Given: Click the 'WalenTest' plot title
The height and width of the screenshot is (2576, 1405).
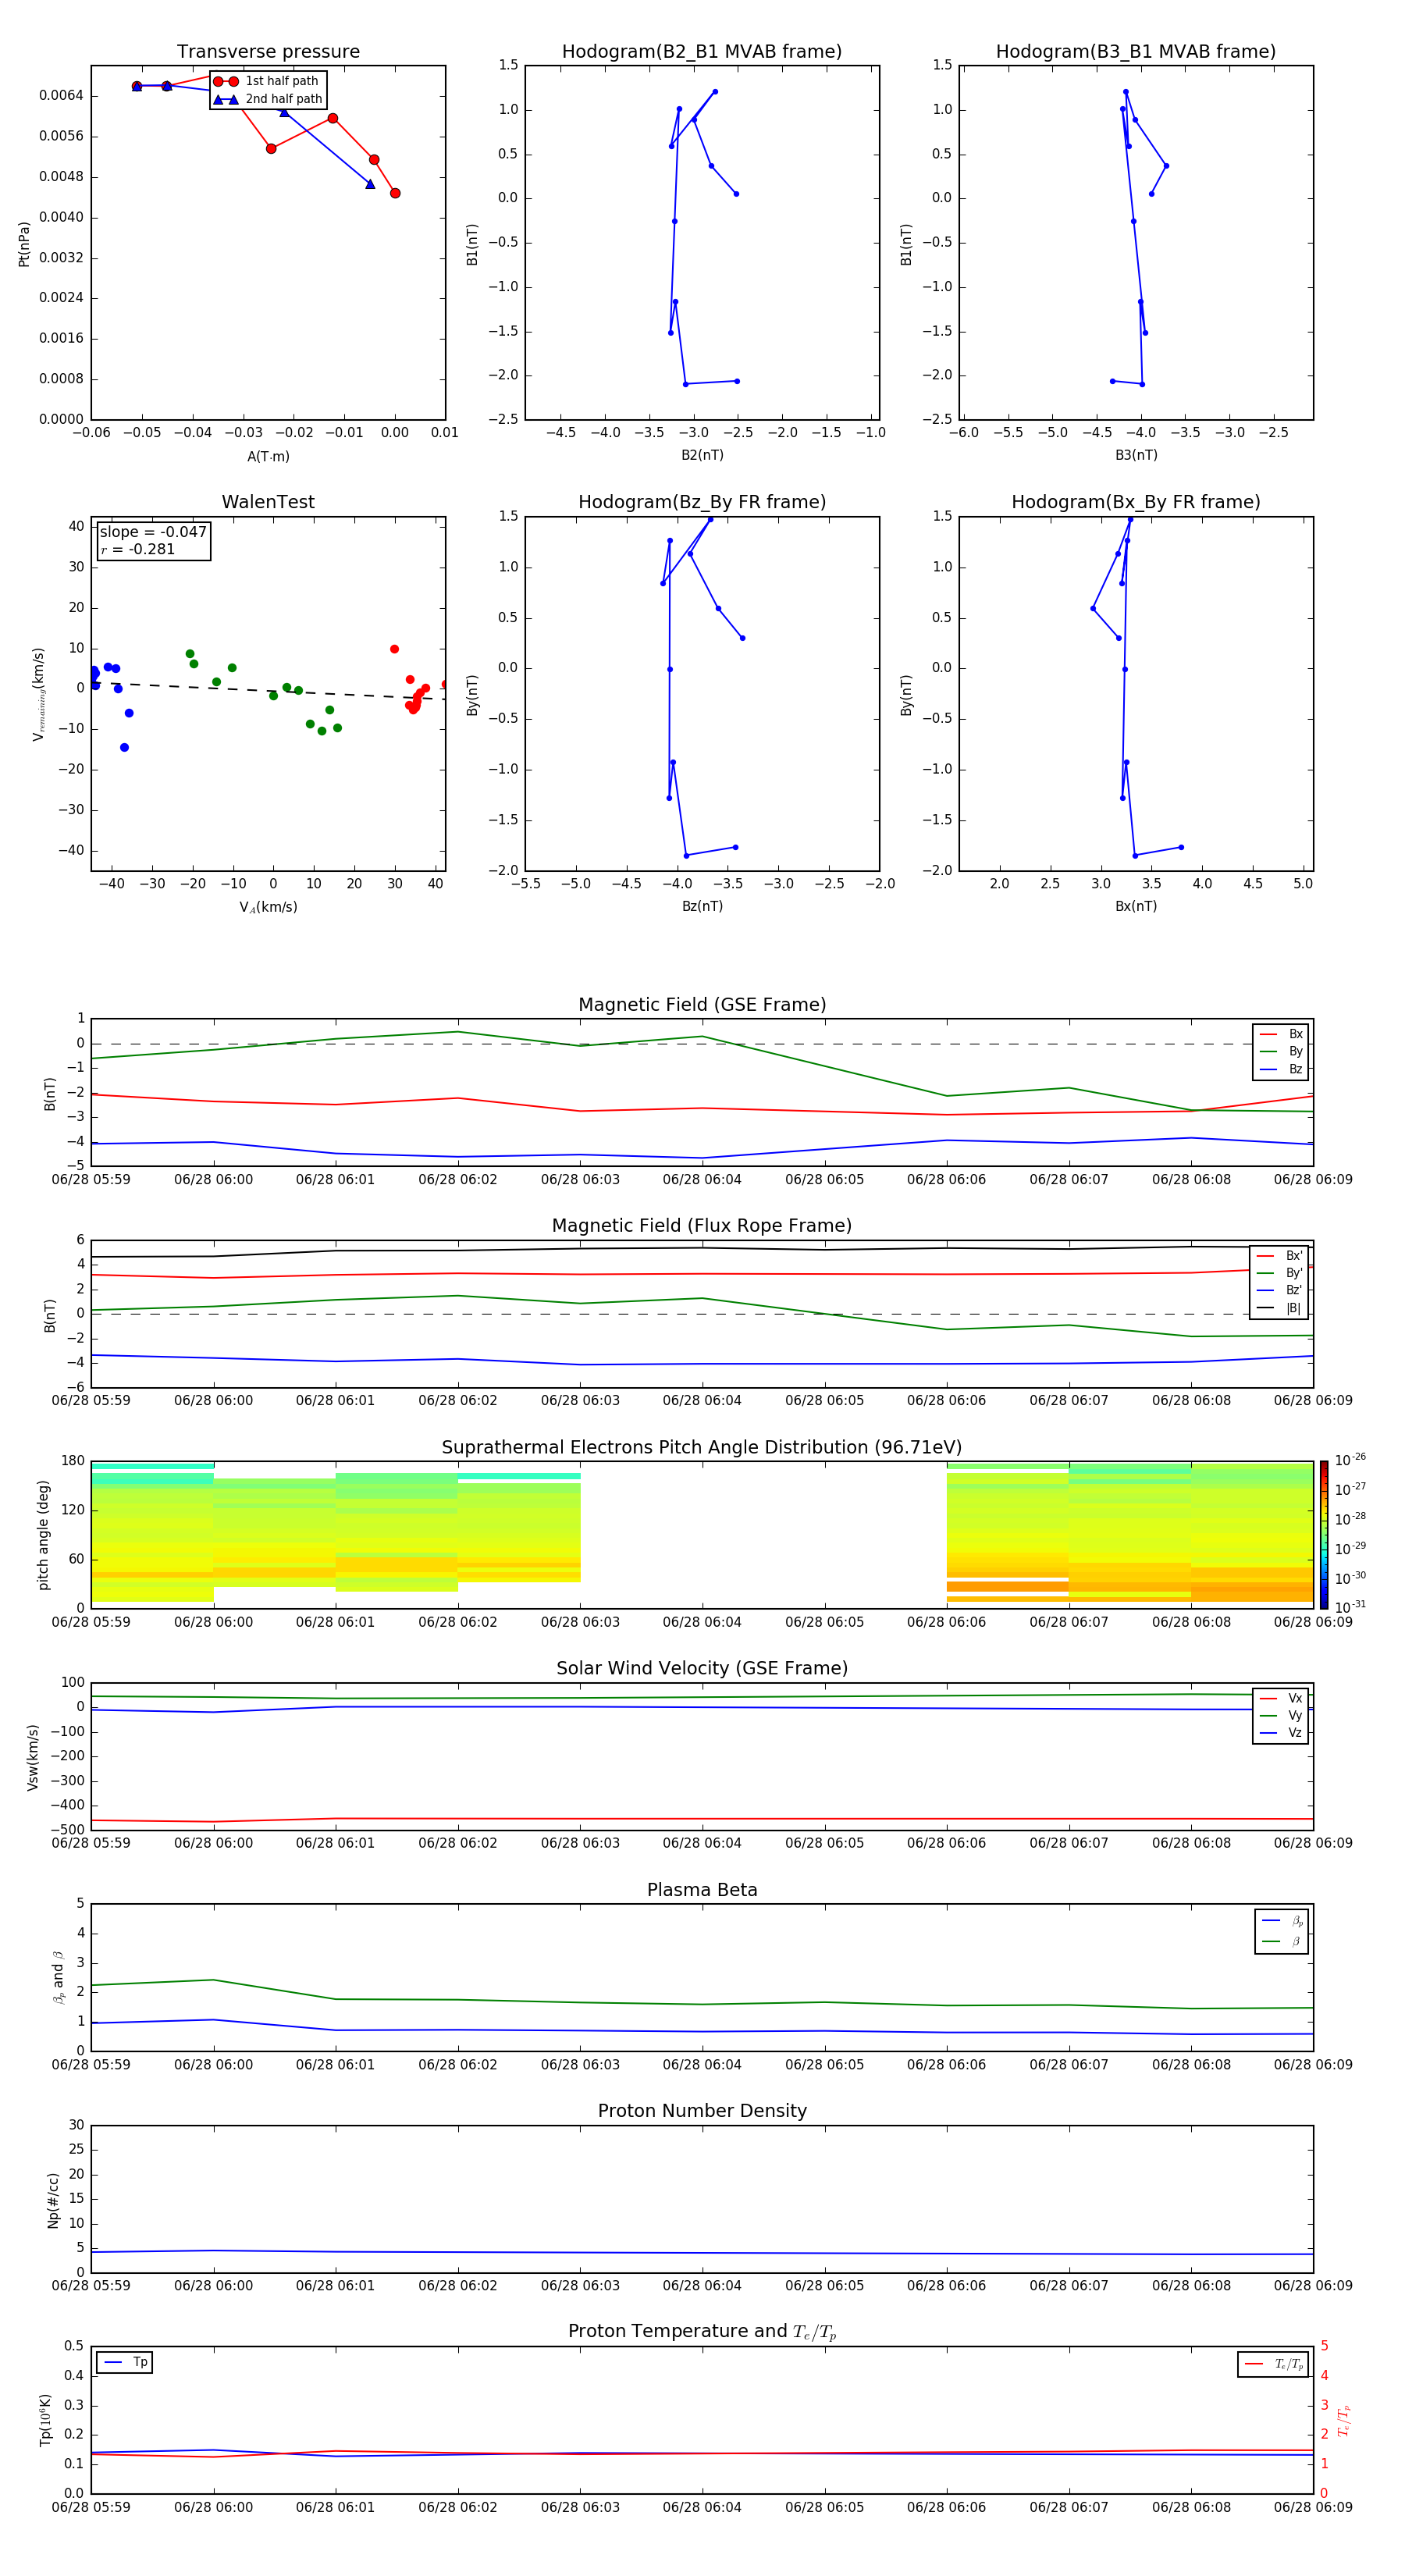Looking at the screenshot, I should pyautogui.click(x=268, y=502).
